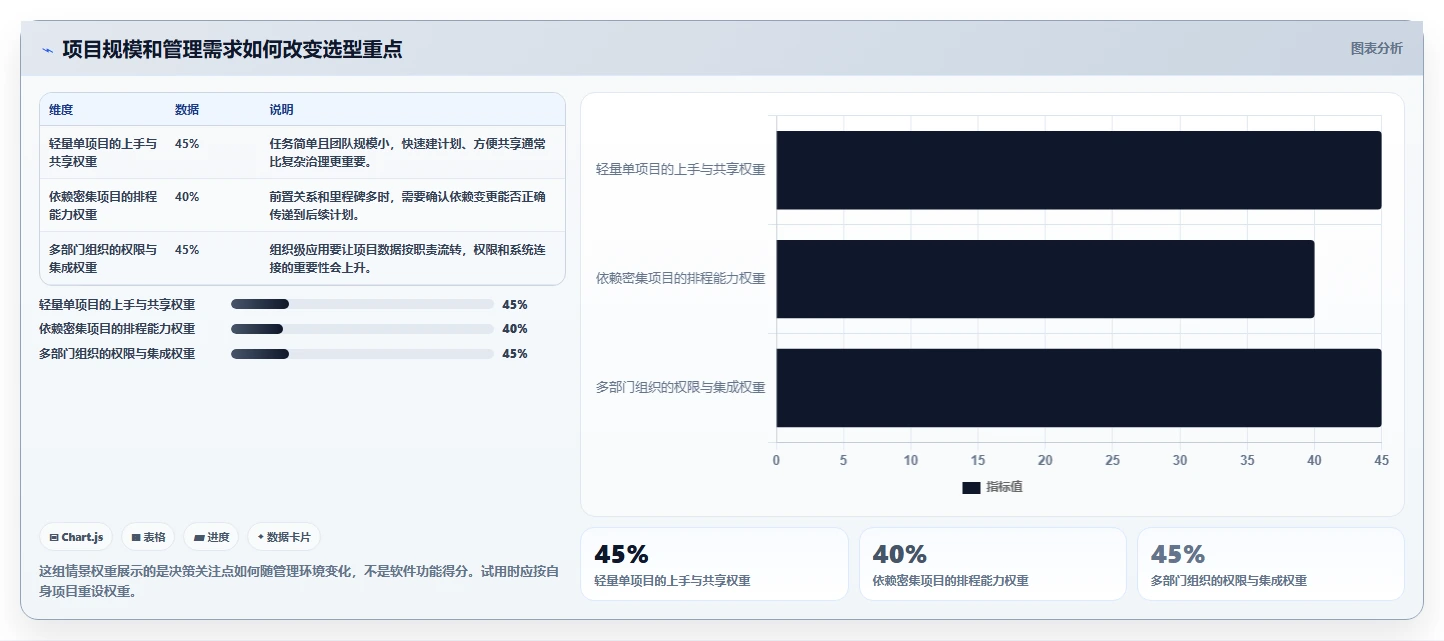Click x-axis tick 20

[x=1045, y=460]
